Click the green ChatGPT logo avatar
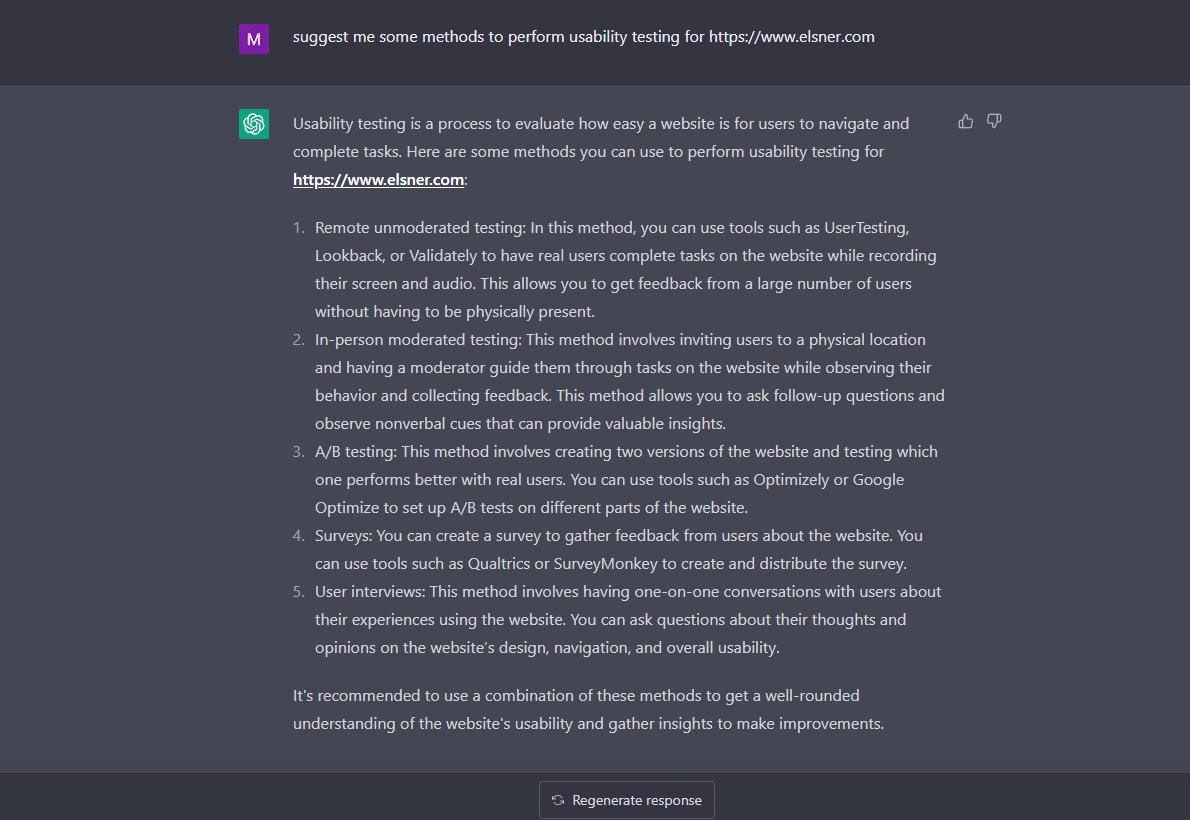This screenshot has width=1190, height=820. point(254,124)
